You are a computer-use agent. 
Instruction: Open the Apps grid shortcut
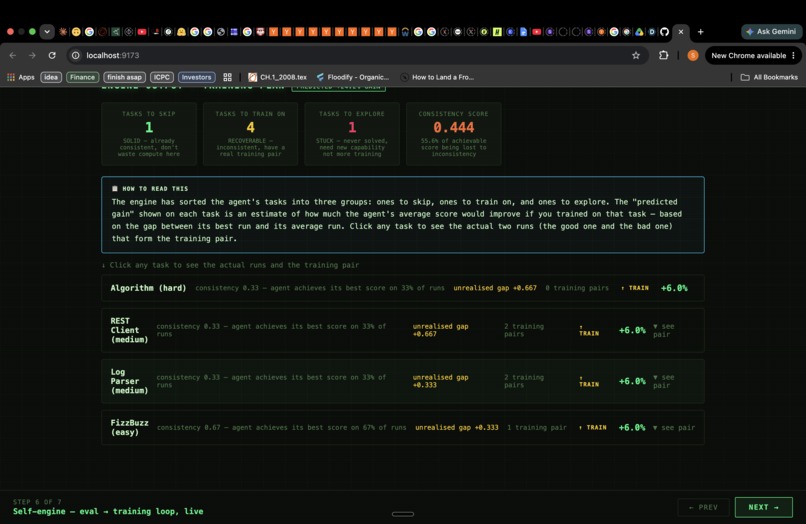(21, 77)
